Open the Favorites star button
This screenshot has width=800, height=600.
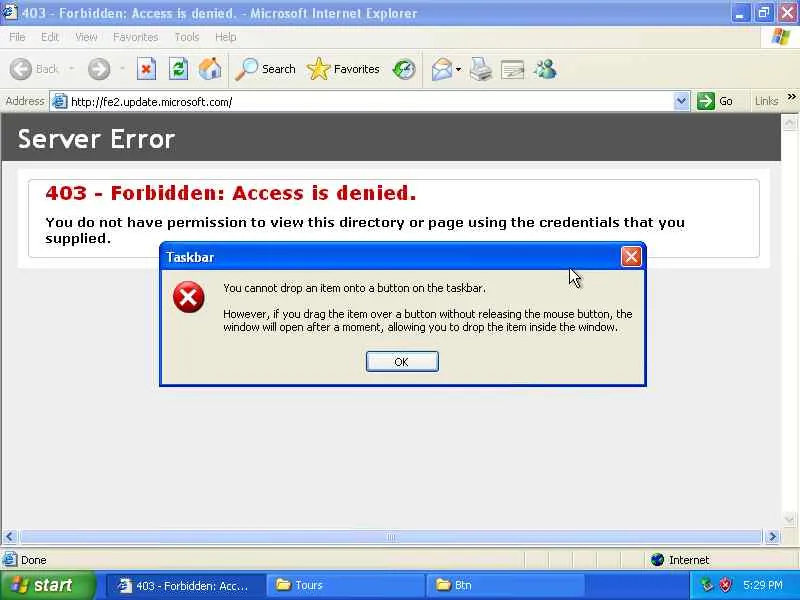(343, 69)
